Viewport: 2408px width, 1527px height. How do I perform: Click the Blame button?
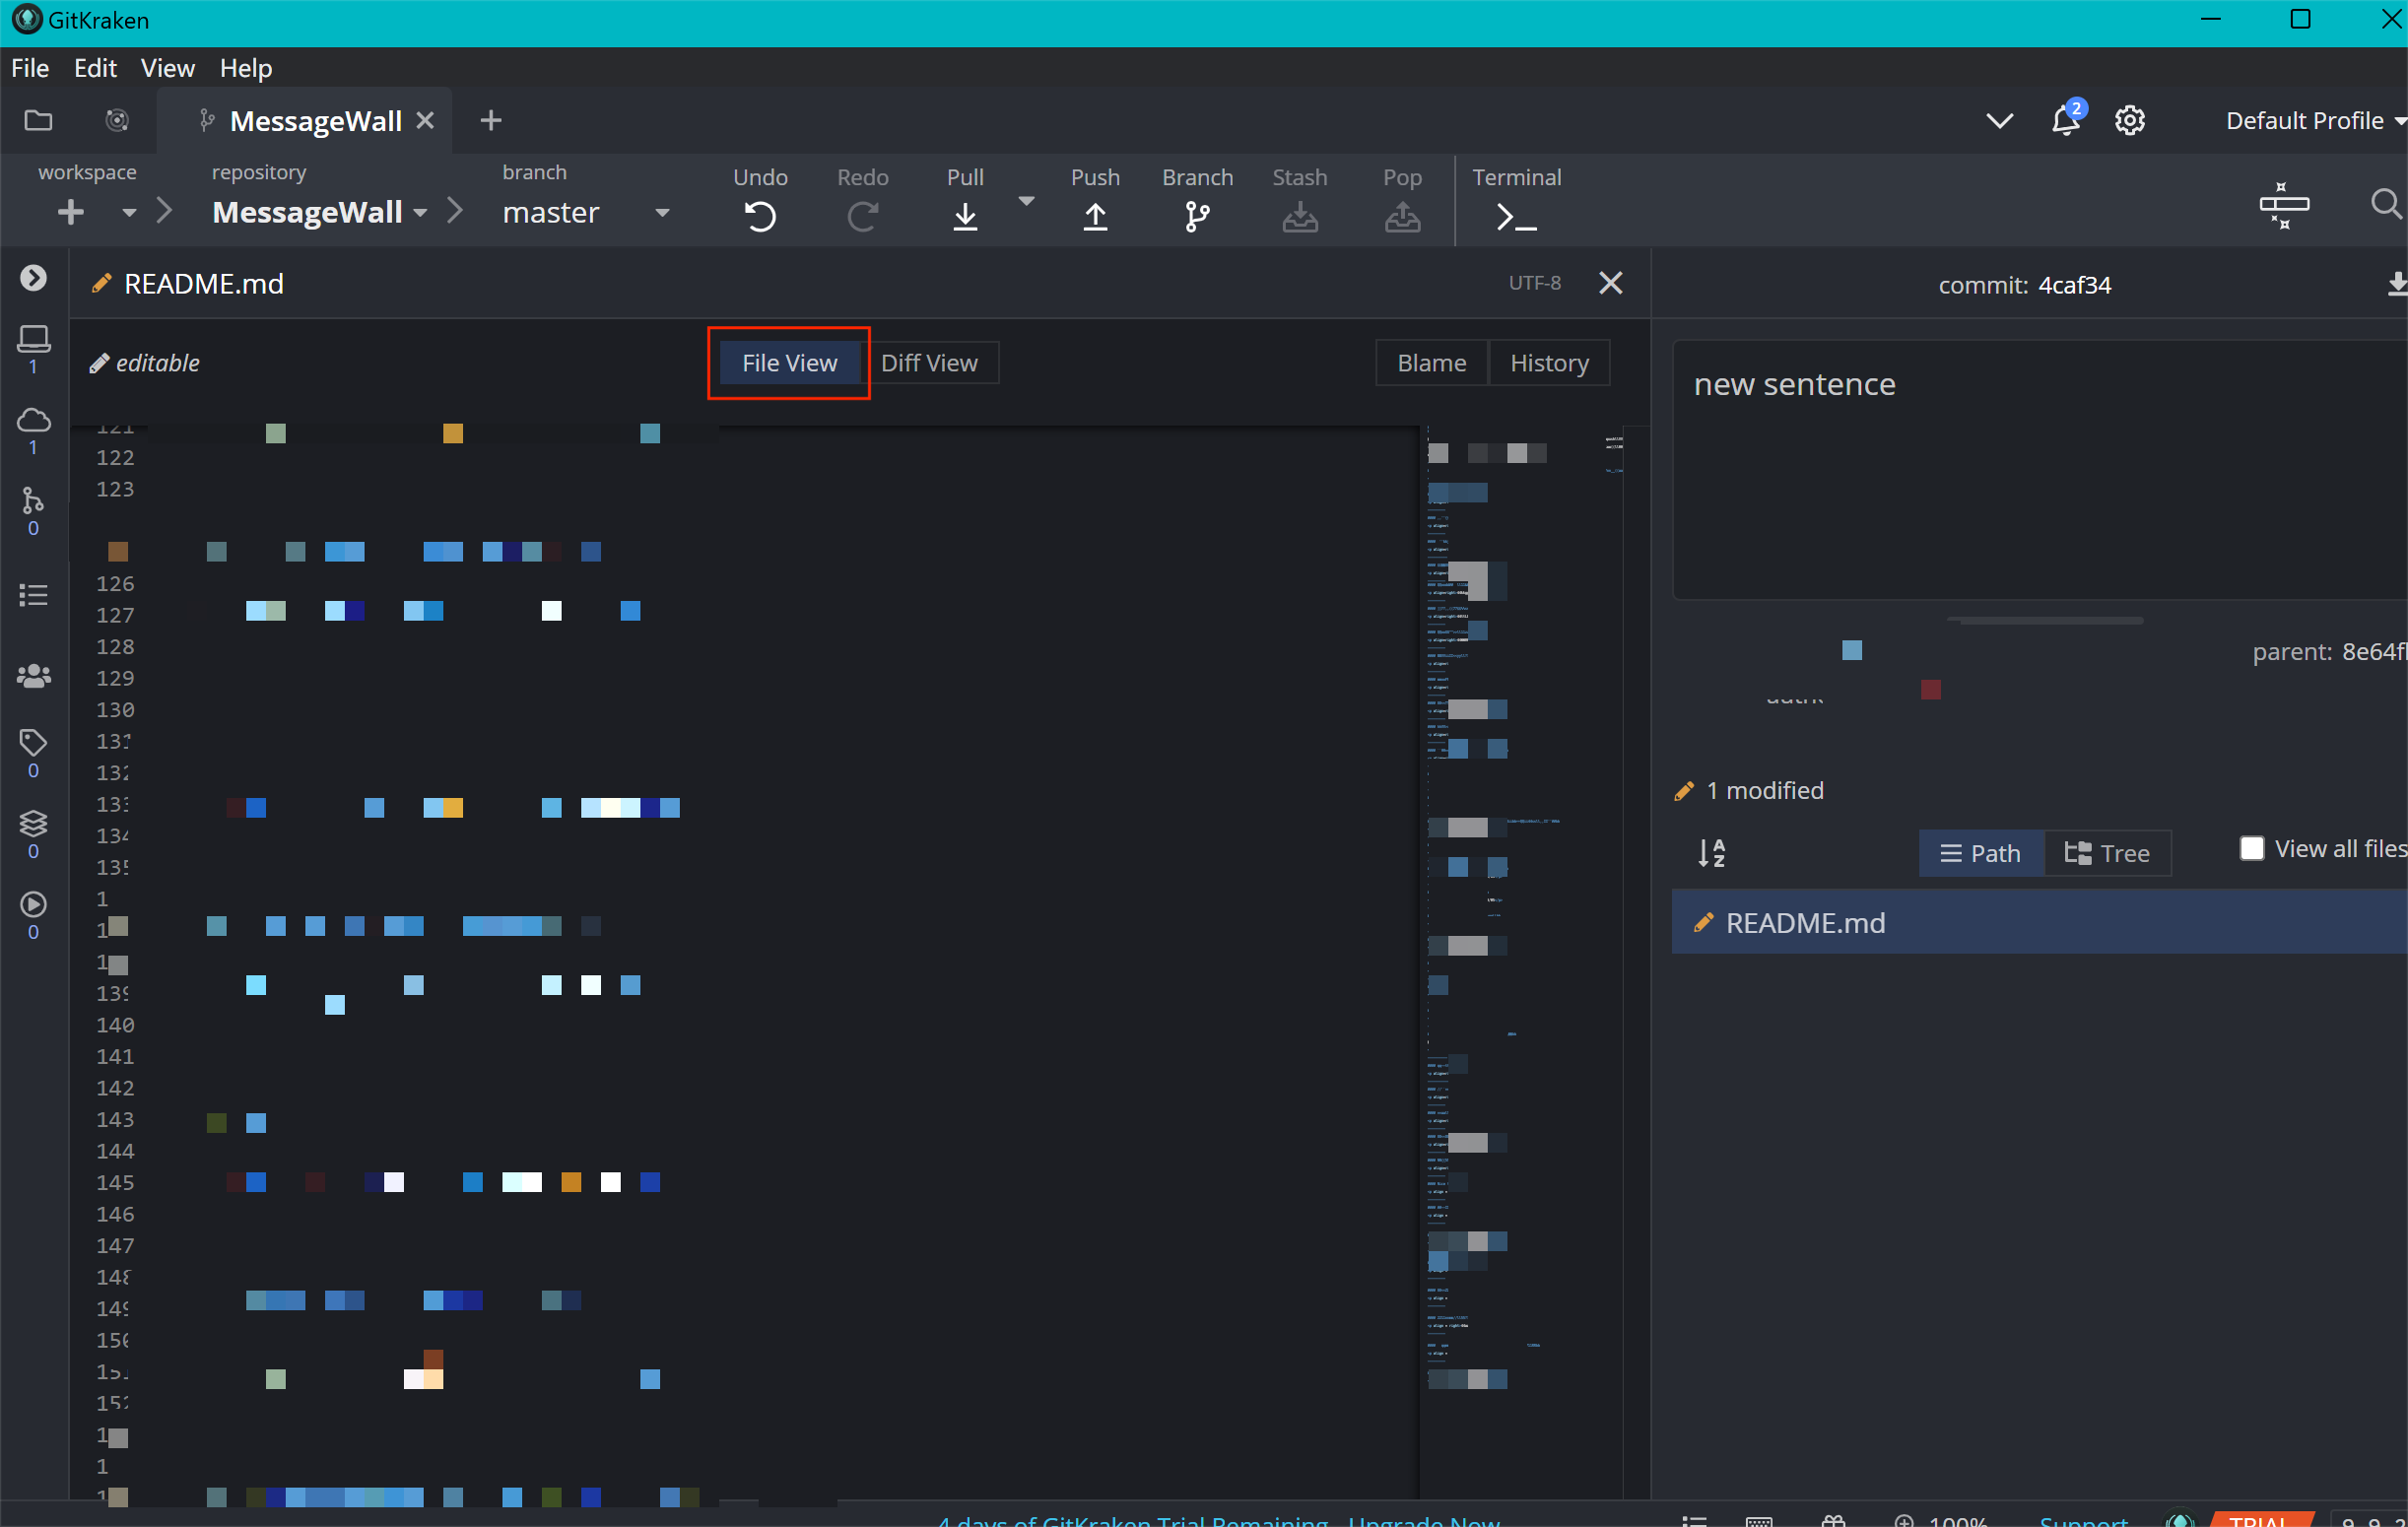(x=1431, y=363)
